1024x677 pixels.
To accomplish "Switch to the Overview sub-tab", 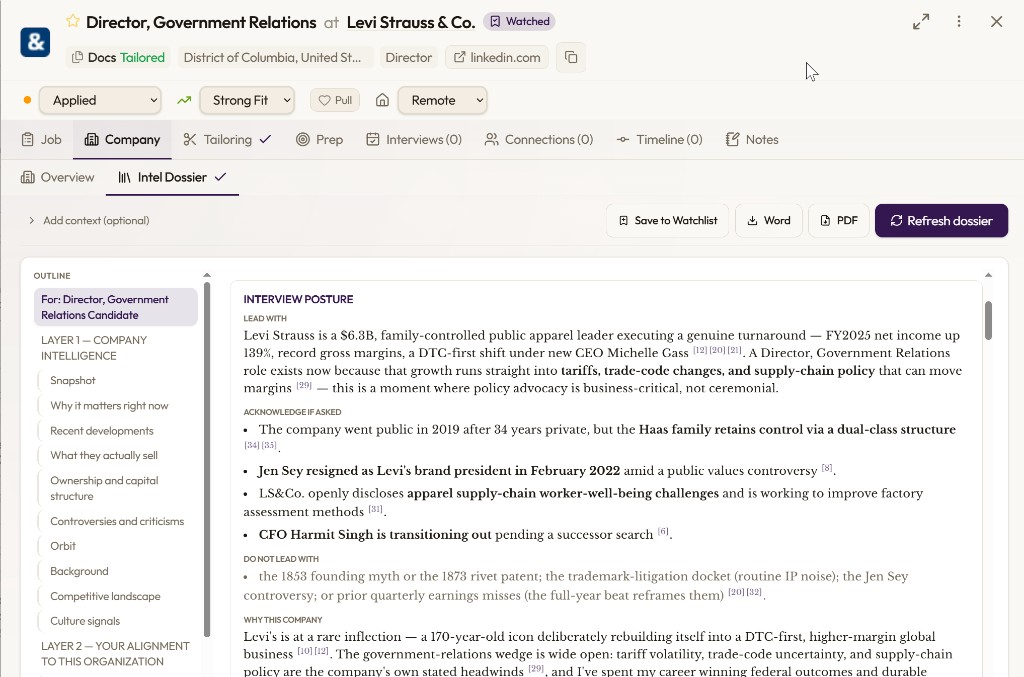I will [x=57, y=178].
